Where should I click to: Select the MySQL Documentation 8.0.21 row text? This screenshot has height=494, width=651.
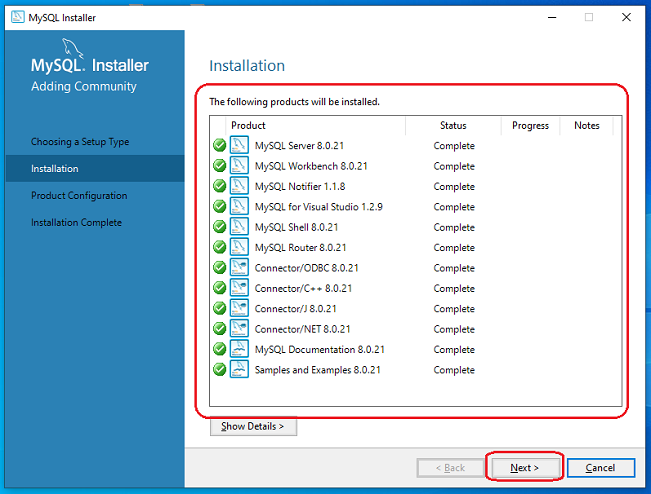[x=320, y=350]
